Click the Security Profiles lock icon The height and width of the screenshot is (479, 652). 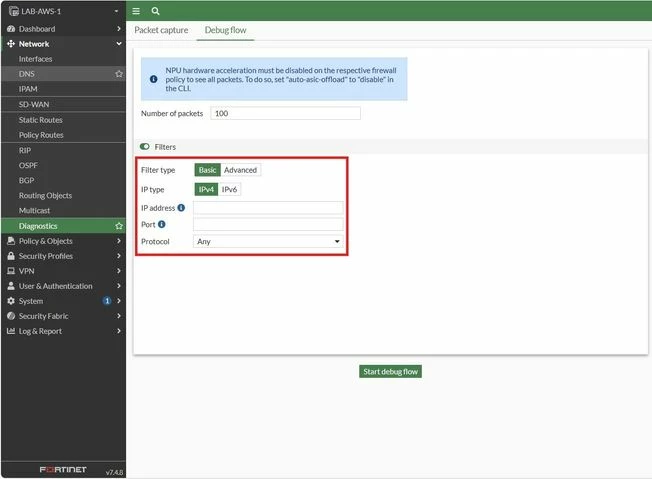point(11,256)
